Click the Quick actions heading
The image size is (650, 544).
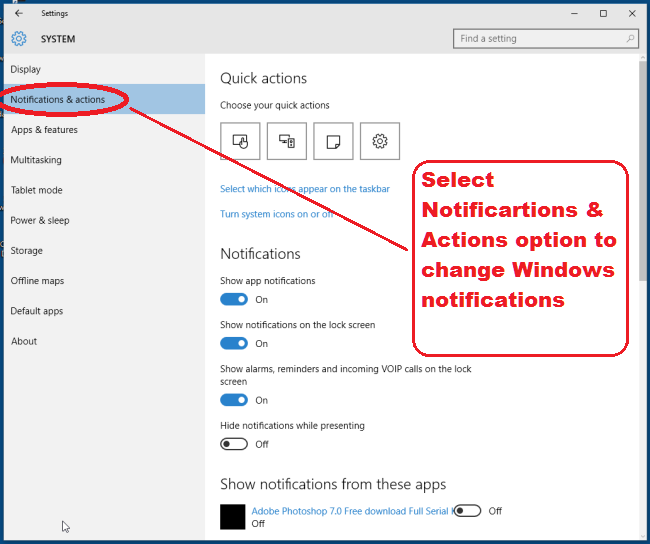pyautogui.click(x=263, y=78)
